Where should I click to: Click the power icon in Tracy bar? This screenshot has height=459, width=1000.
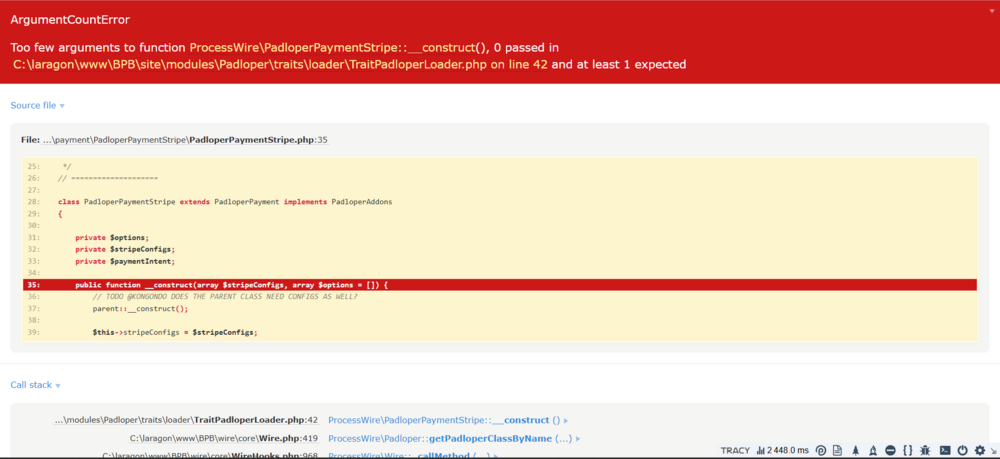pyautogui.click(x=962, y=451)
